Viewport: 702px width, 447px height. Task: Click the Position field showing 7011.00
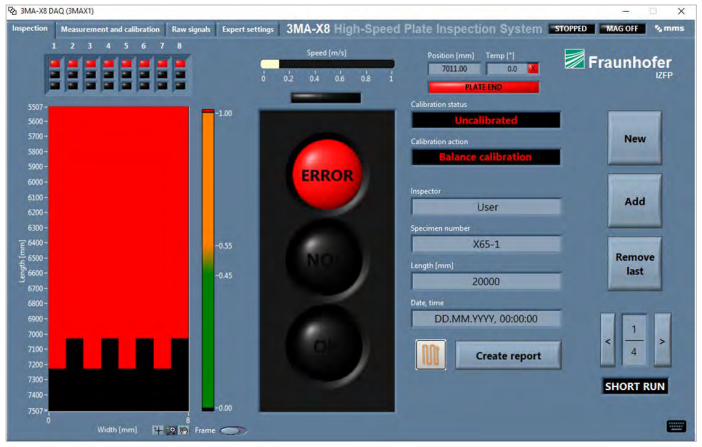click(x=454, y=69)
